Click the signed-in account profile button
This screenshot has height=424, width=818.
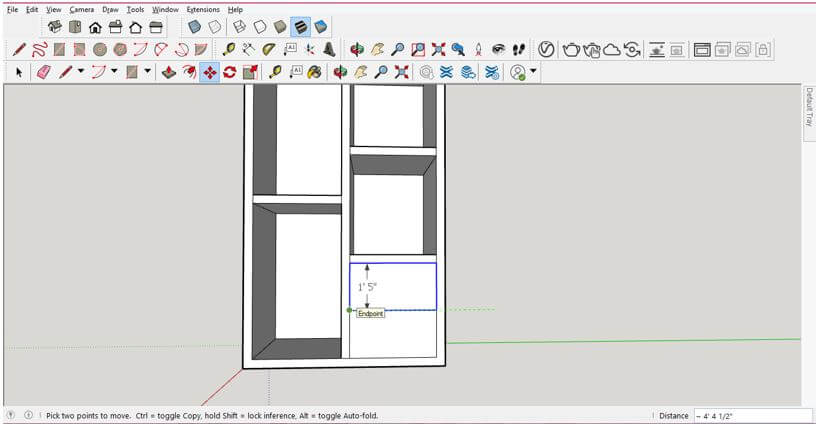click(518, 72)
